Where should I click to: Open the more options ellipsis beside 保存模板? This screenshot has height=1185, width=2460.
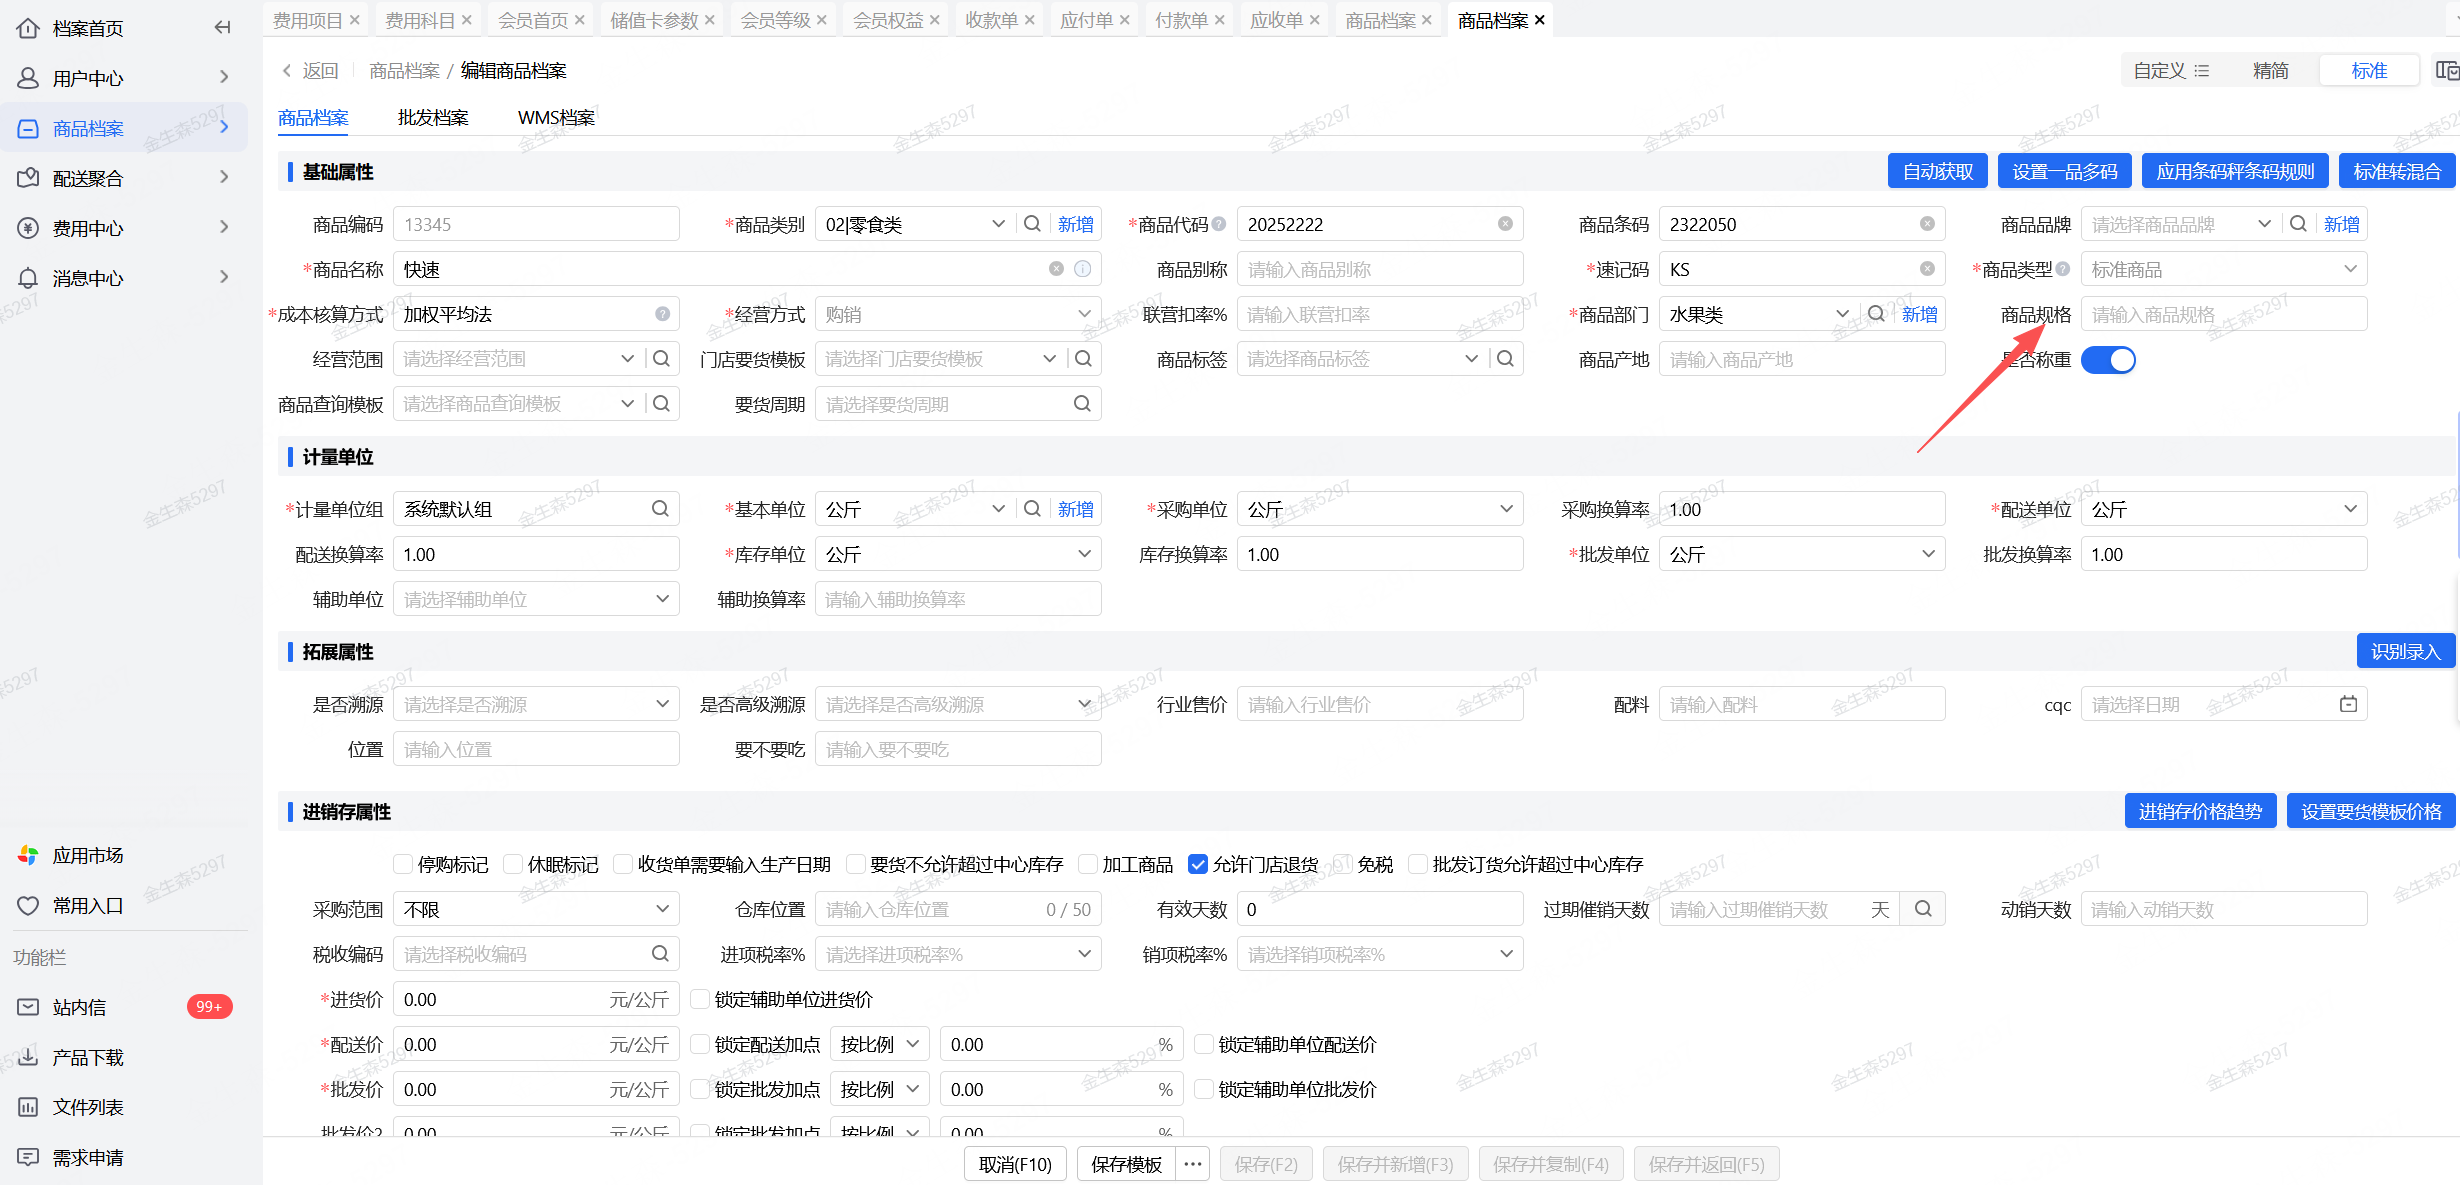[1192, 1164]
